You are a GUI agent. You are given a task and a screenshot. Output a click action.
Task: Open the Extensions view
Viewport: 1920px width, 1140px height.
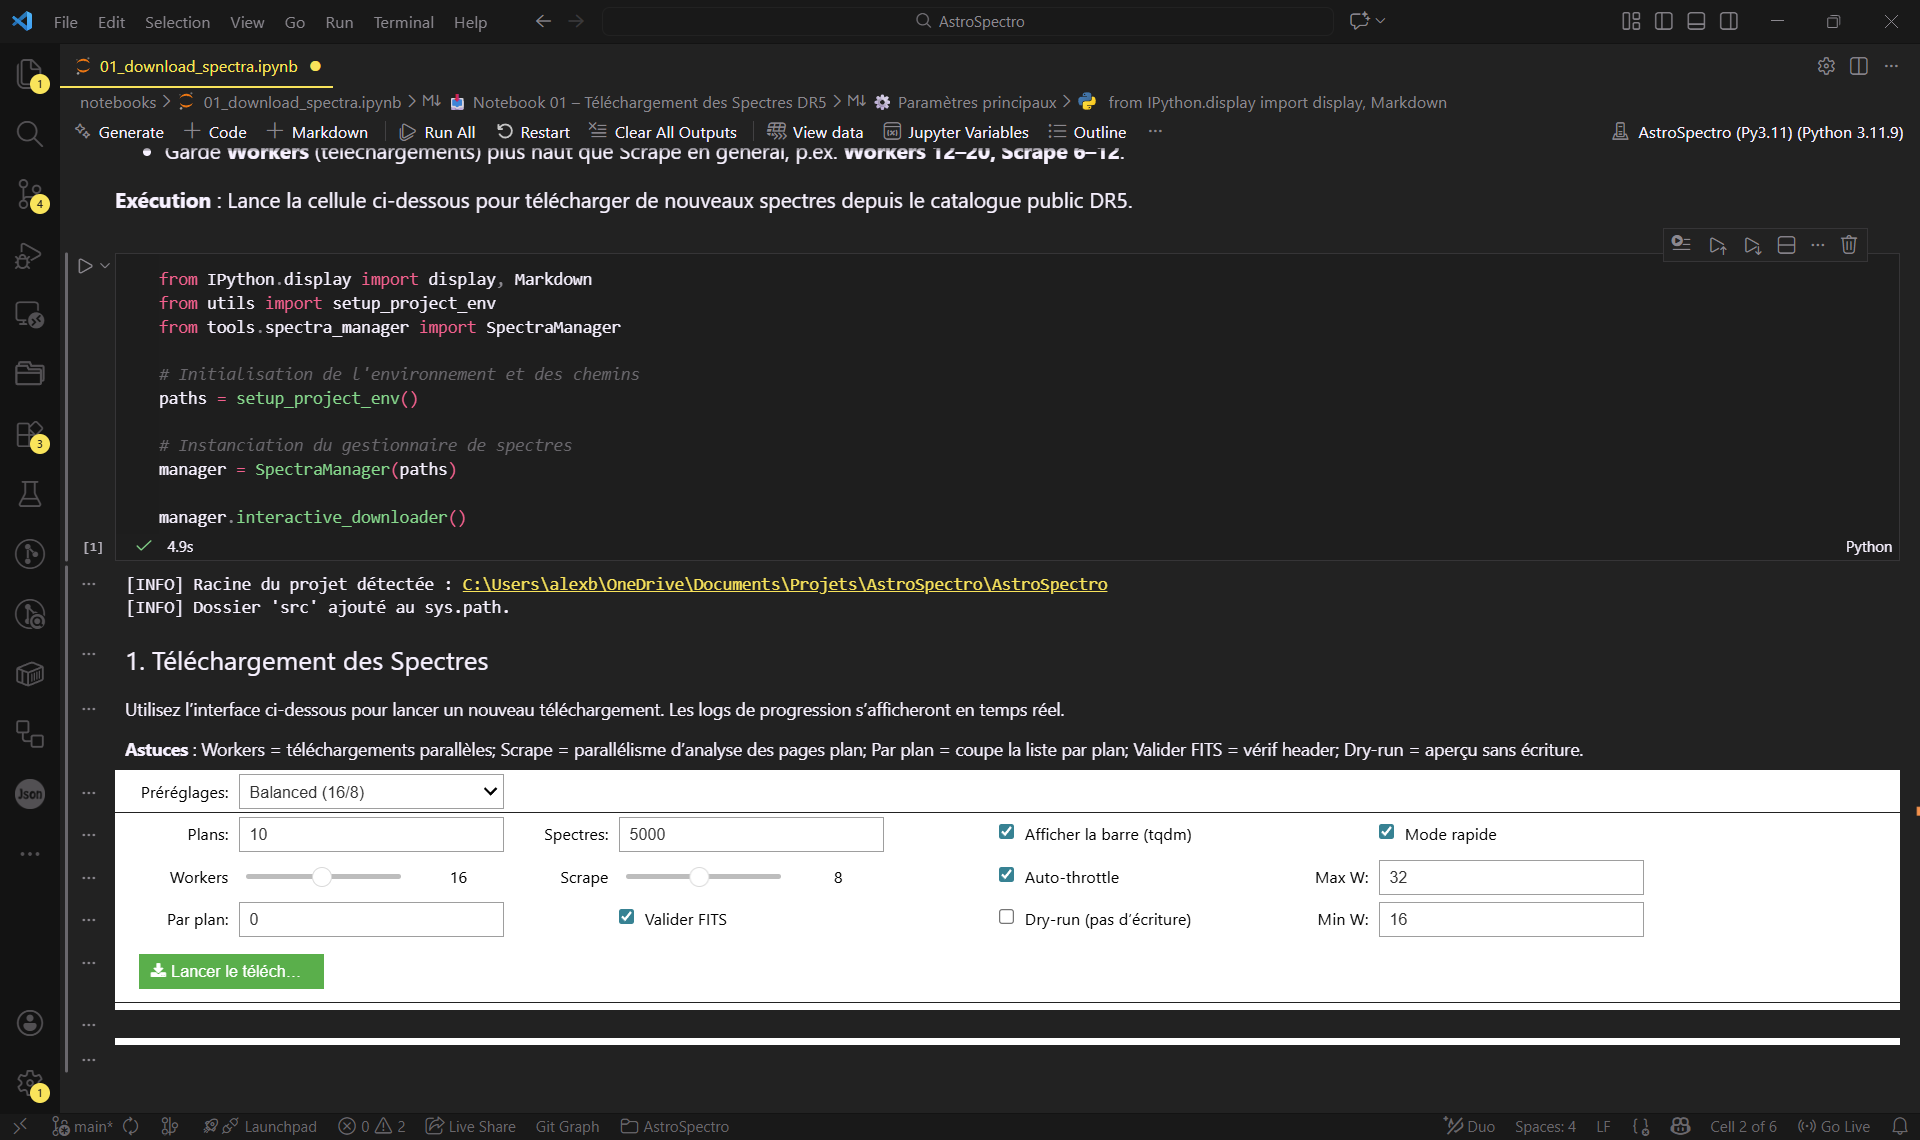[x=30, y=434]
